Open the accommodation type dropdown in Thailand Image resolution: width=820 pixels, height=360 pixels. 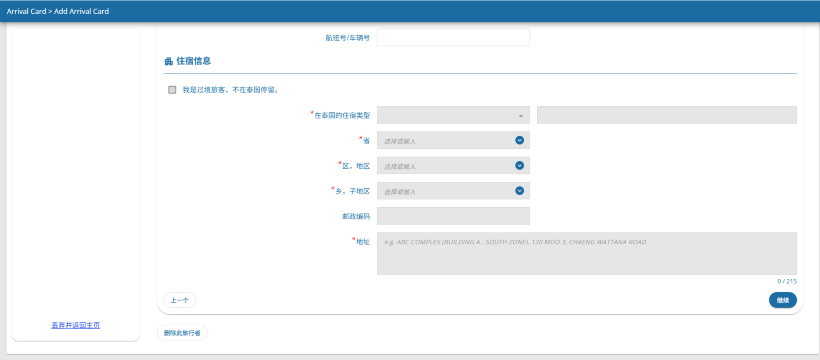(453, 115)
